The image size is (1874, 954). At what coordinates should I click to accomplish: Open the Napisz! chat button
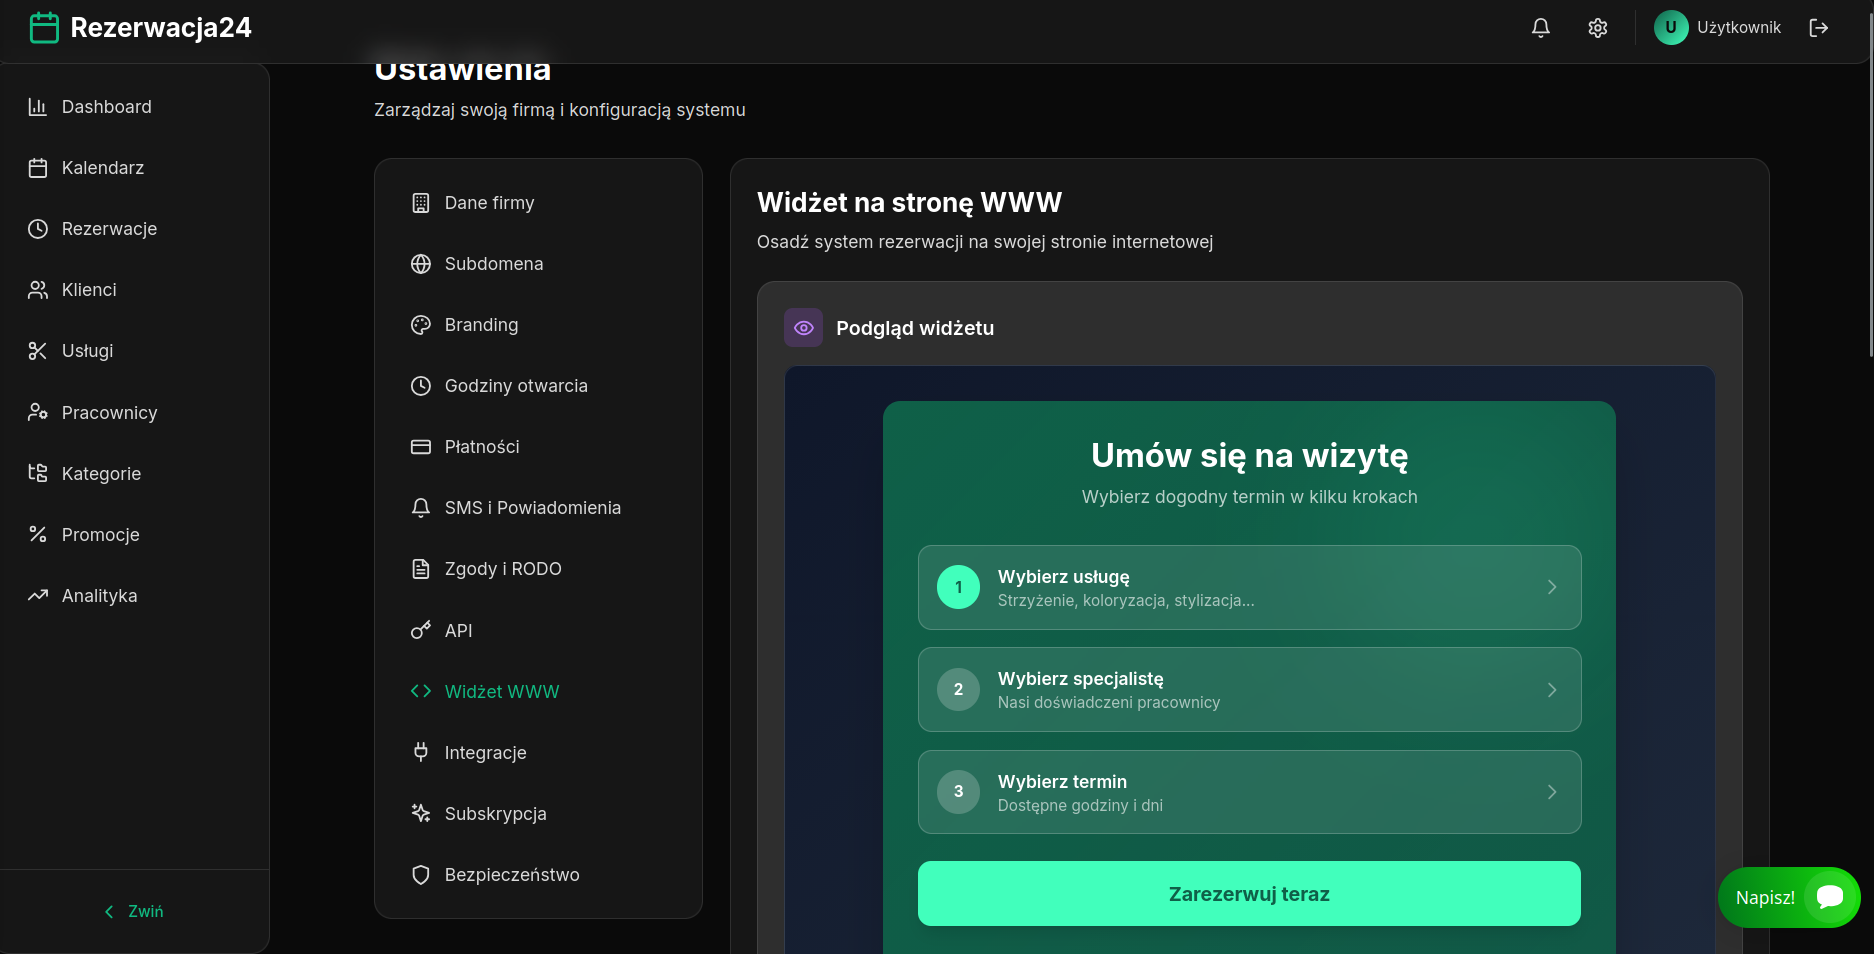point(1789,897)
